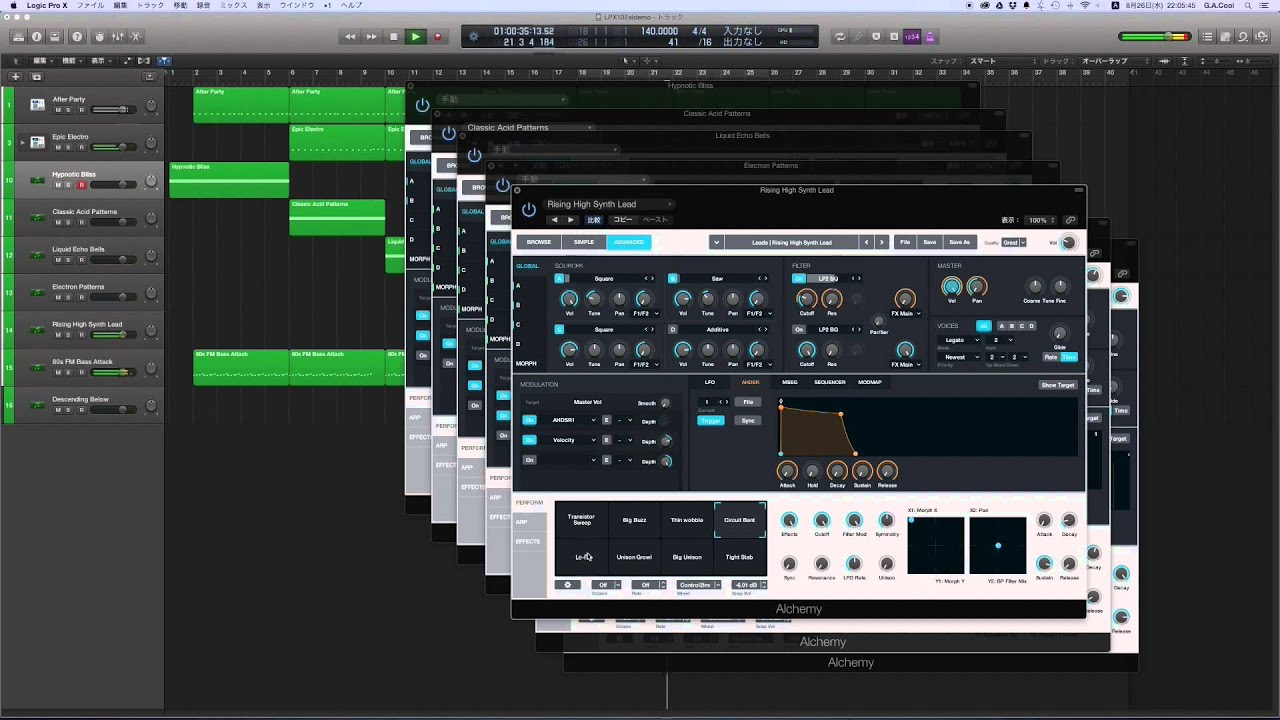Click the Duplicate Track icon

tap(37, 76)
